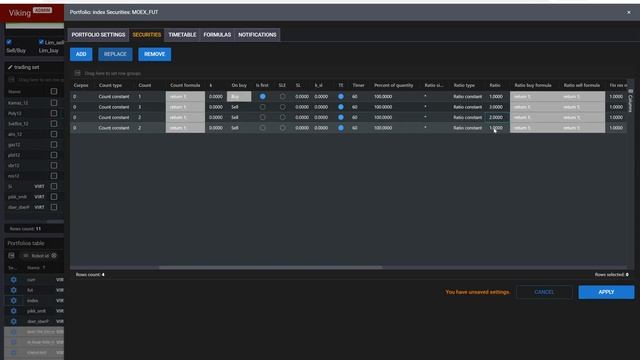Image resolution: width=640 pixels, height=360 pixels.
Task: Check the header Name checkbox in sidebar
Action: (x=54, y=91)
